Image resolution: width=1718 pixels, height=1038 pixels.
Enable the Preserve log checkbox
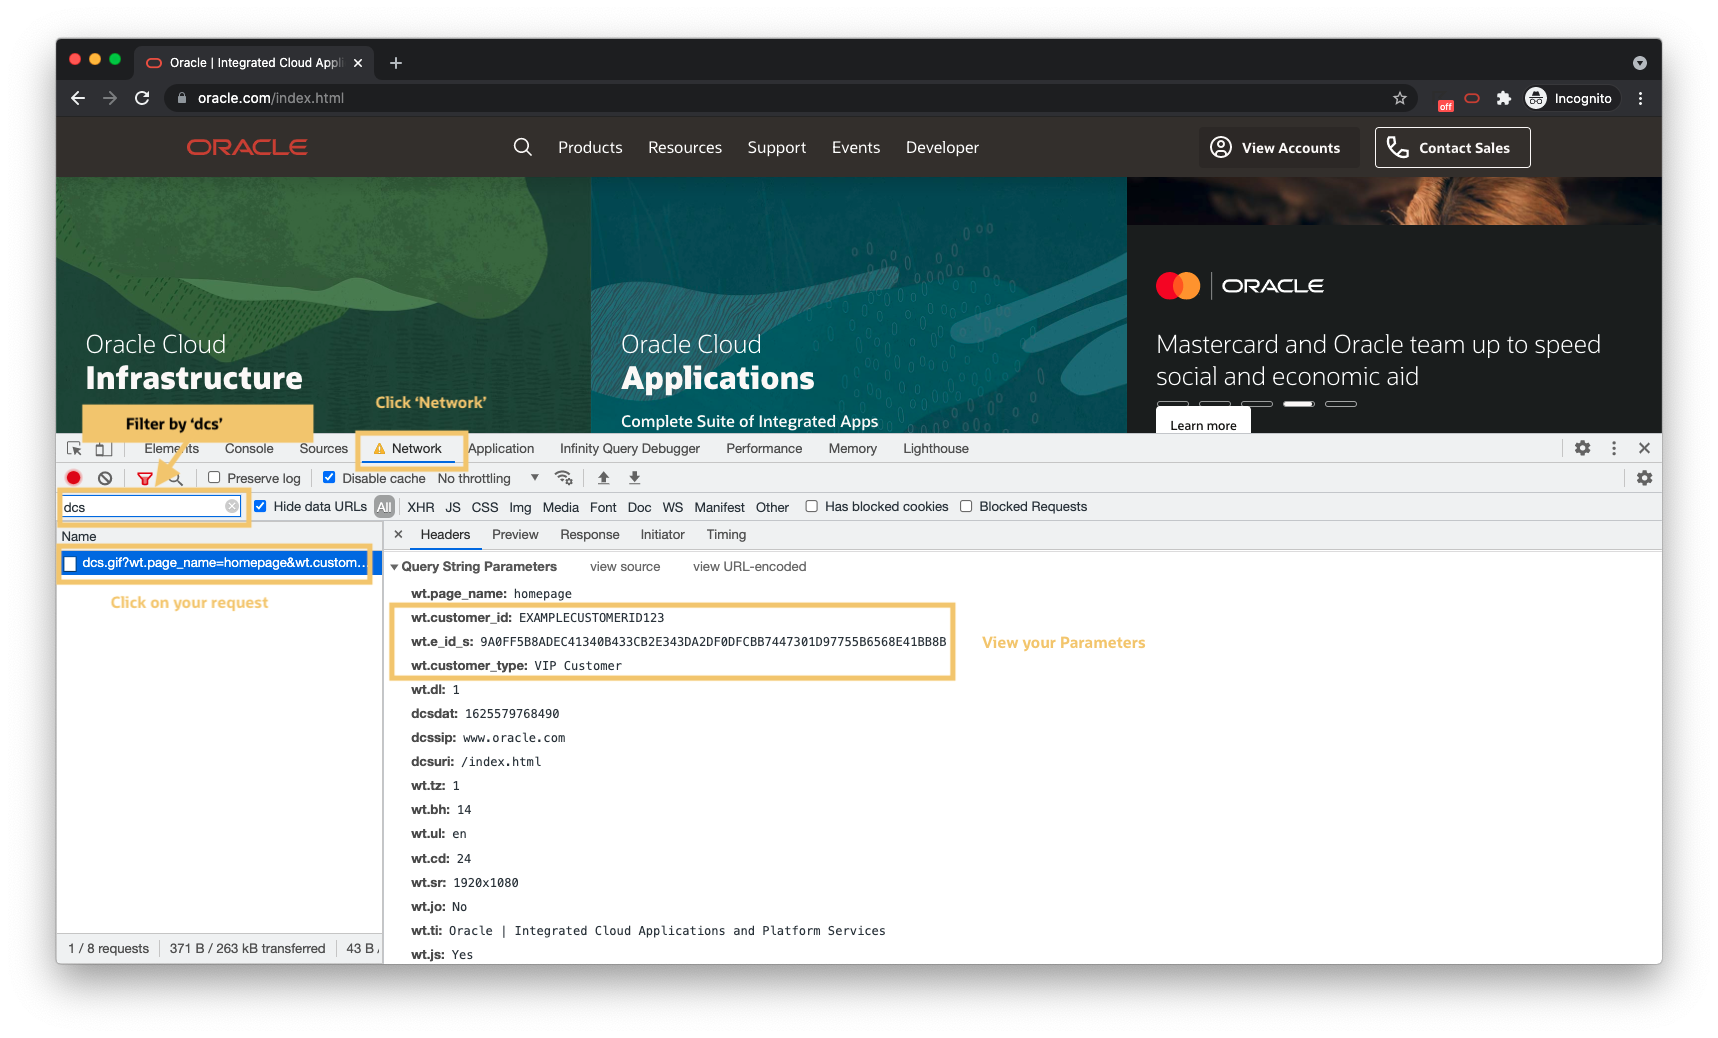(215, 478)
